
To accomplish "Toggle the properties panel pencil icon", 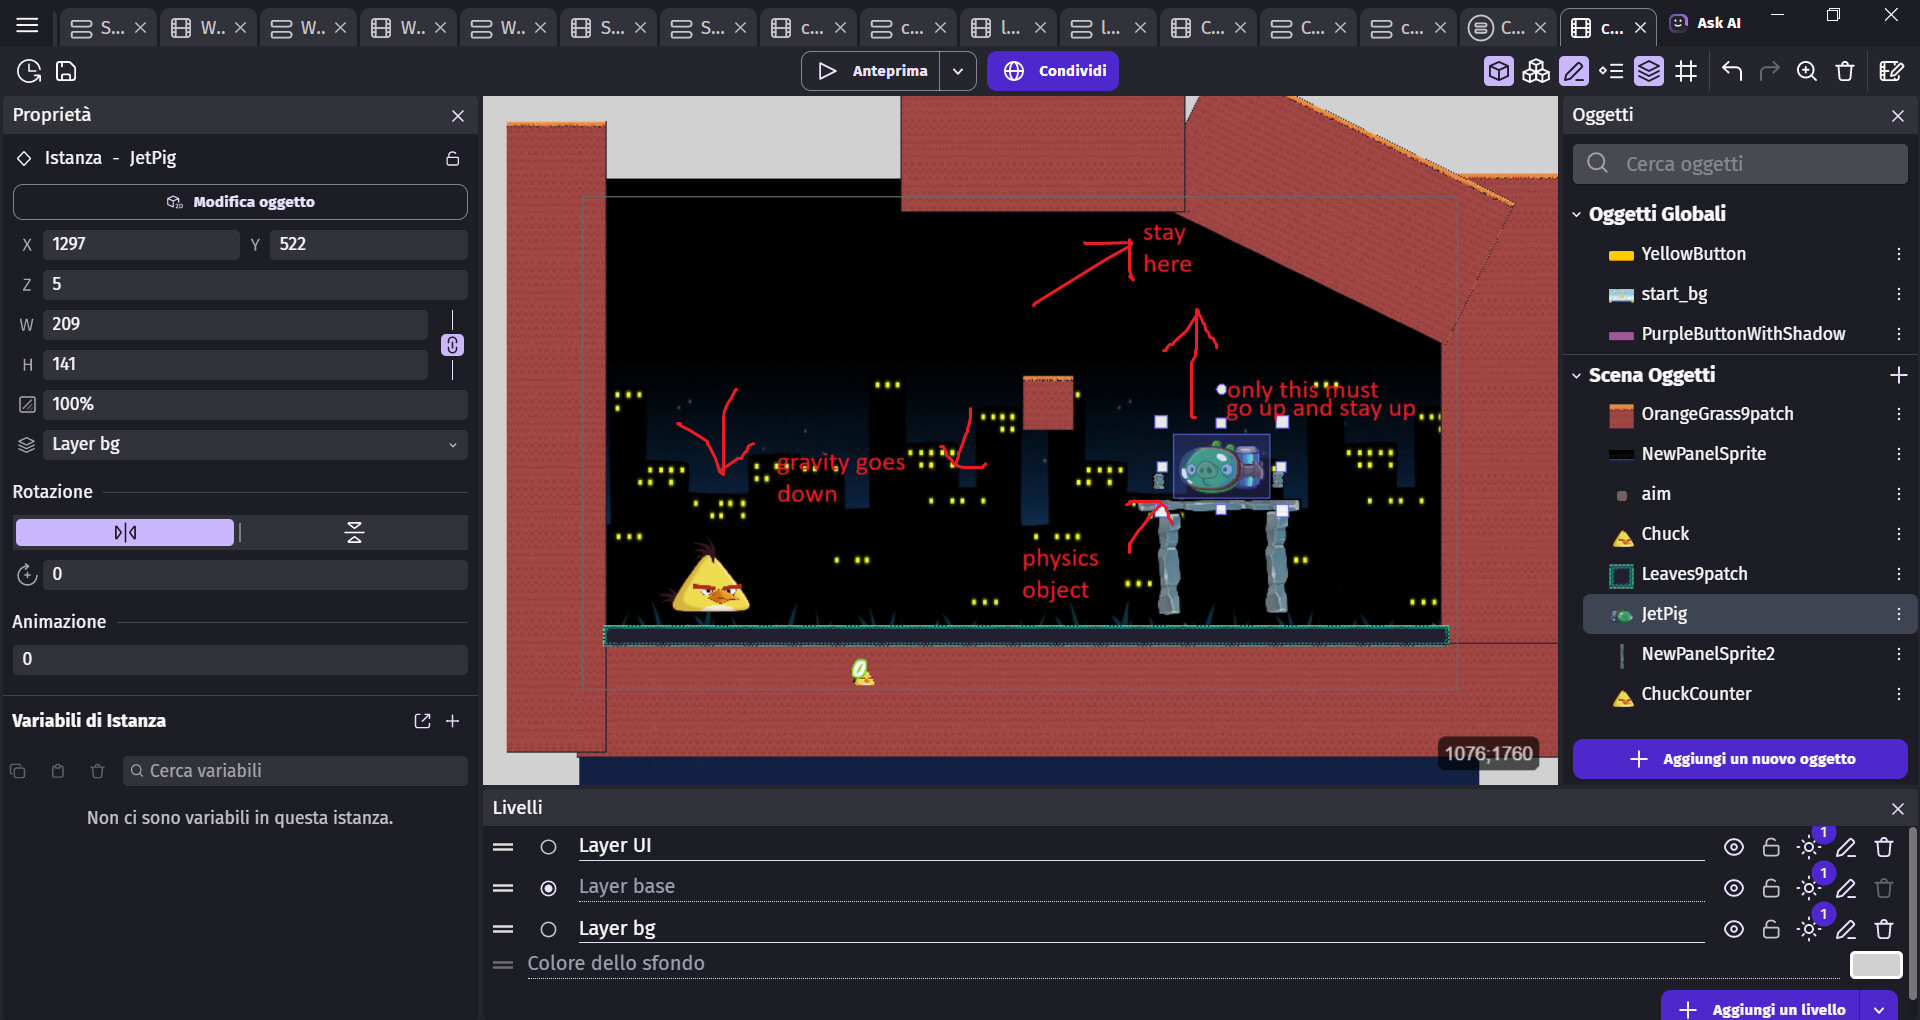I will tap(1574, 71).
